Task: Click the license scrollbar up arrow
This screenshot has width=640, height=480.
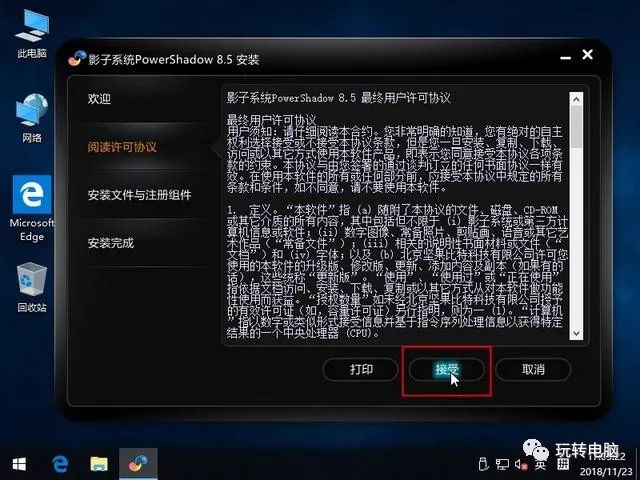Action: (x=576, y=99)
